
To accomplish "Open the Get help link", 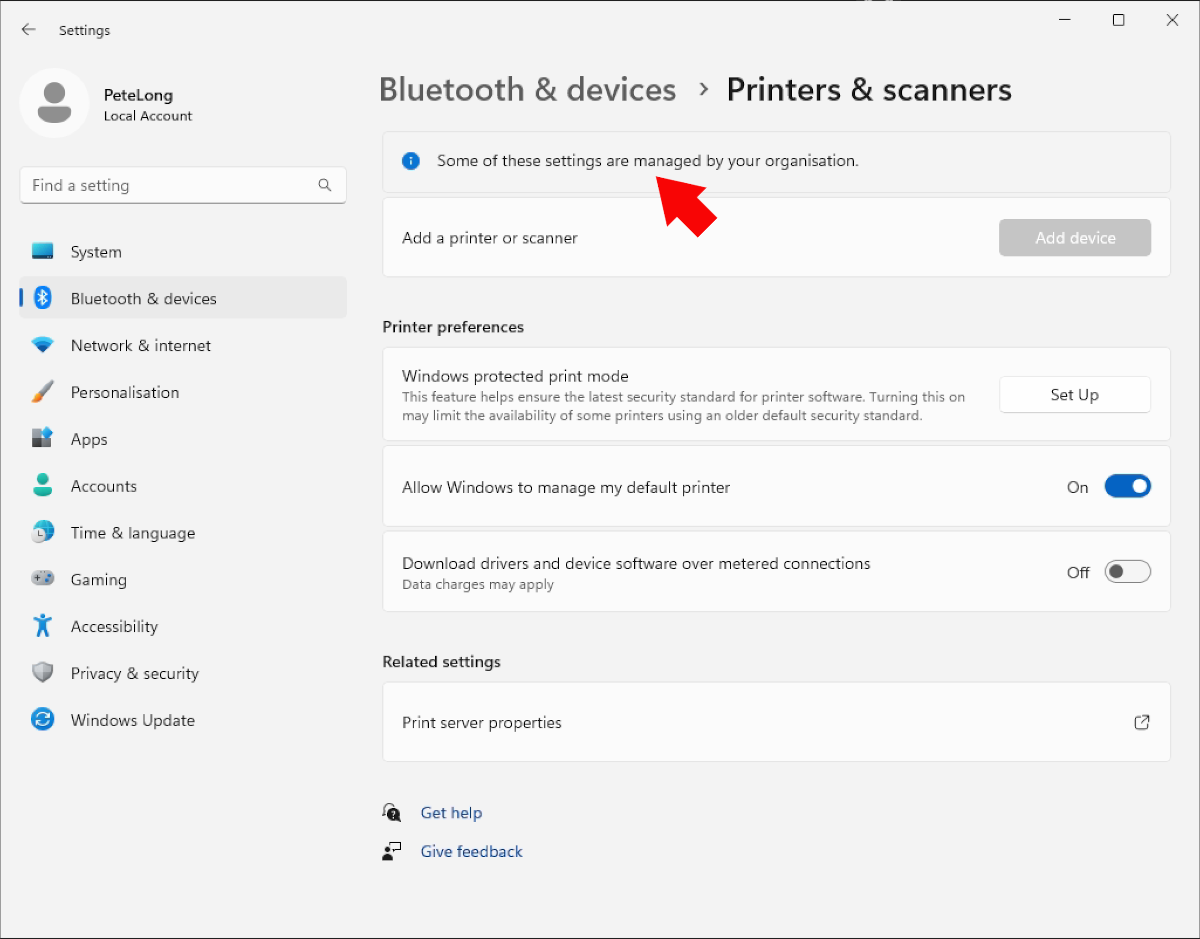I will click(x=451, y=812).
